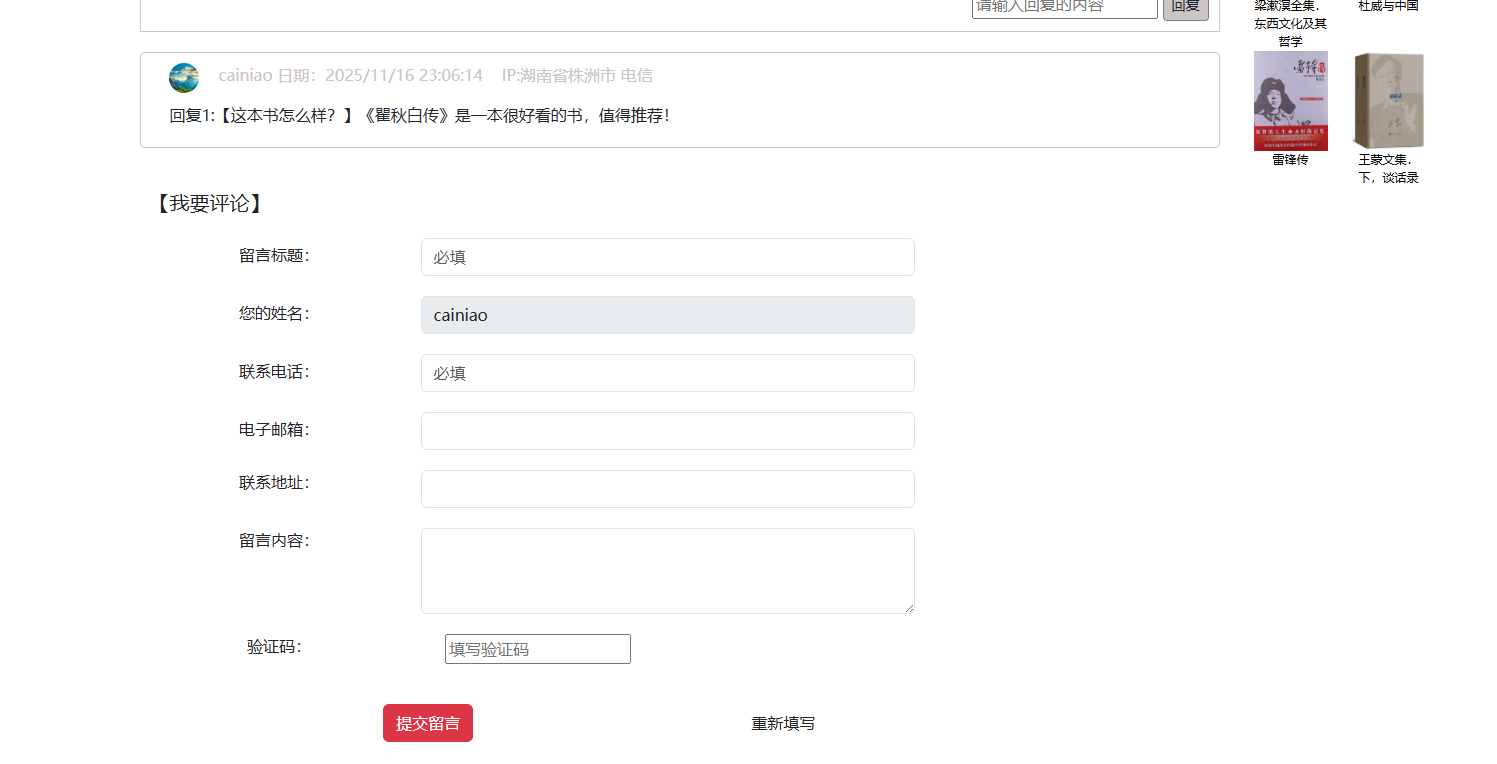Click the 您的姓名 field showing cainiao

[667, 315]
